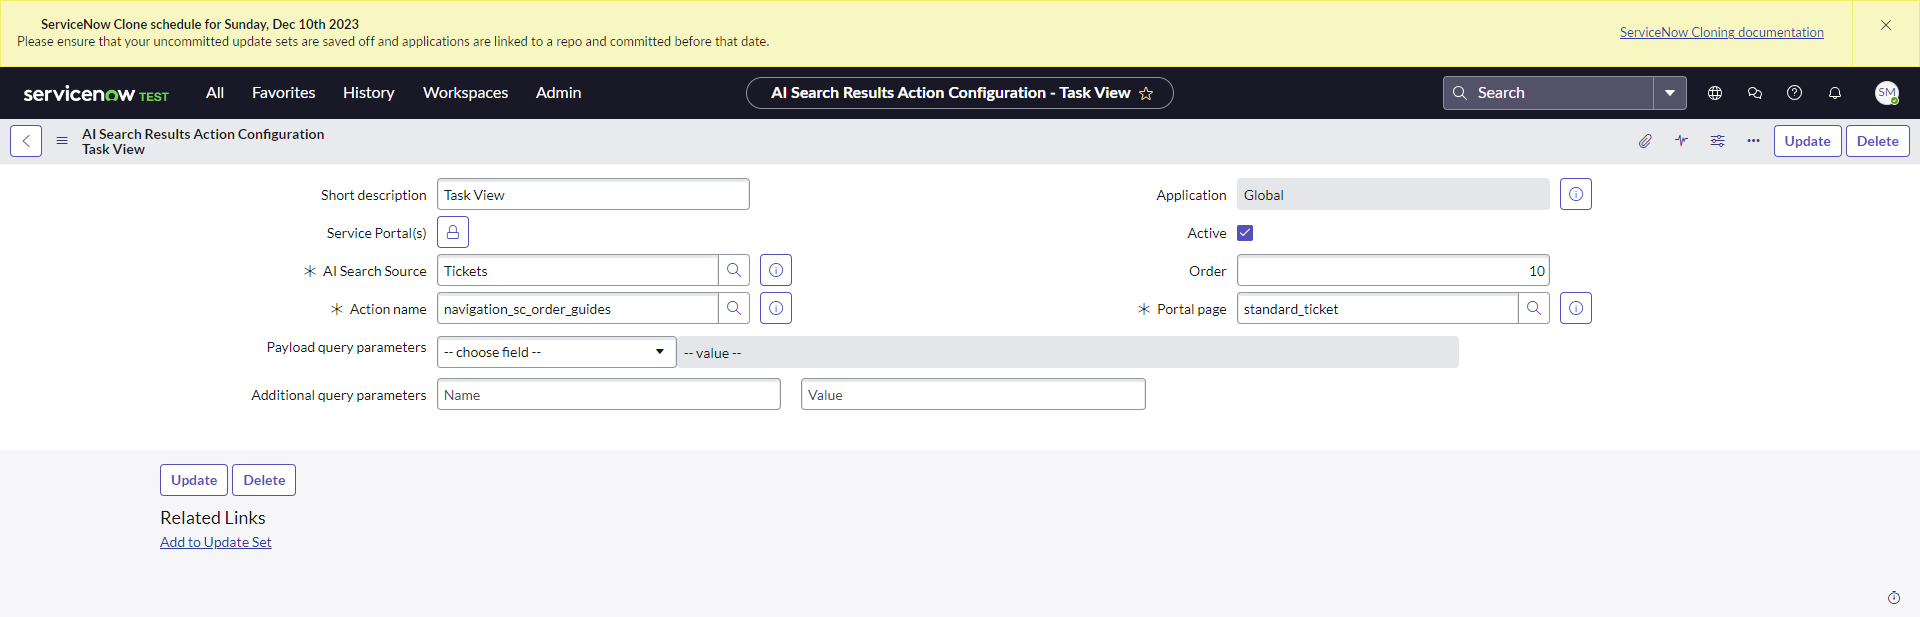Open ServiceNow Cloning documentation link

click(x=1722, y=32)
